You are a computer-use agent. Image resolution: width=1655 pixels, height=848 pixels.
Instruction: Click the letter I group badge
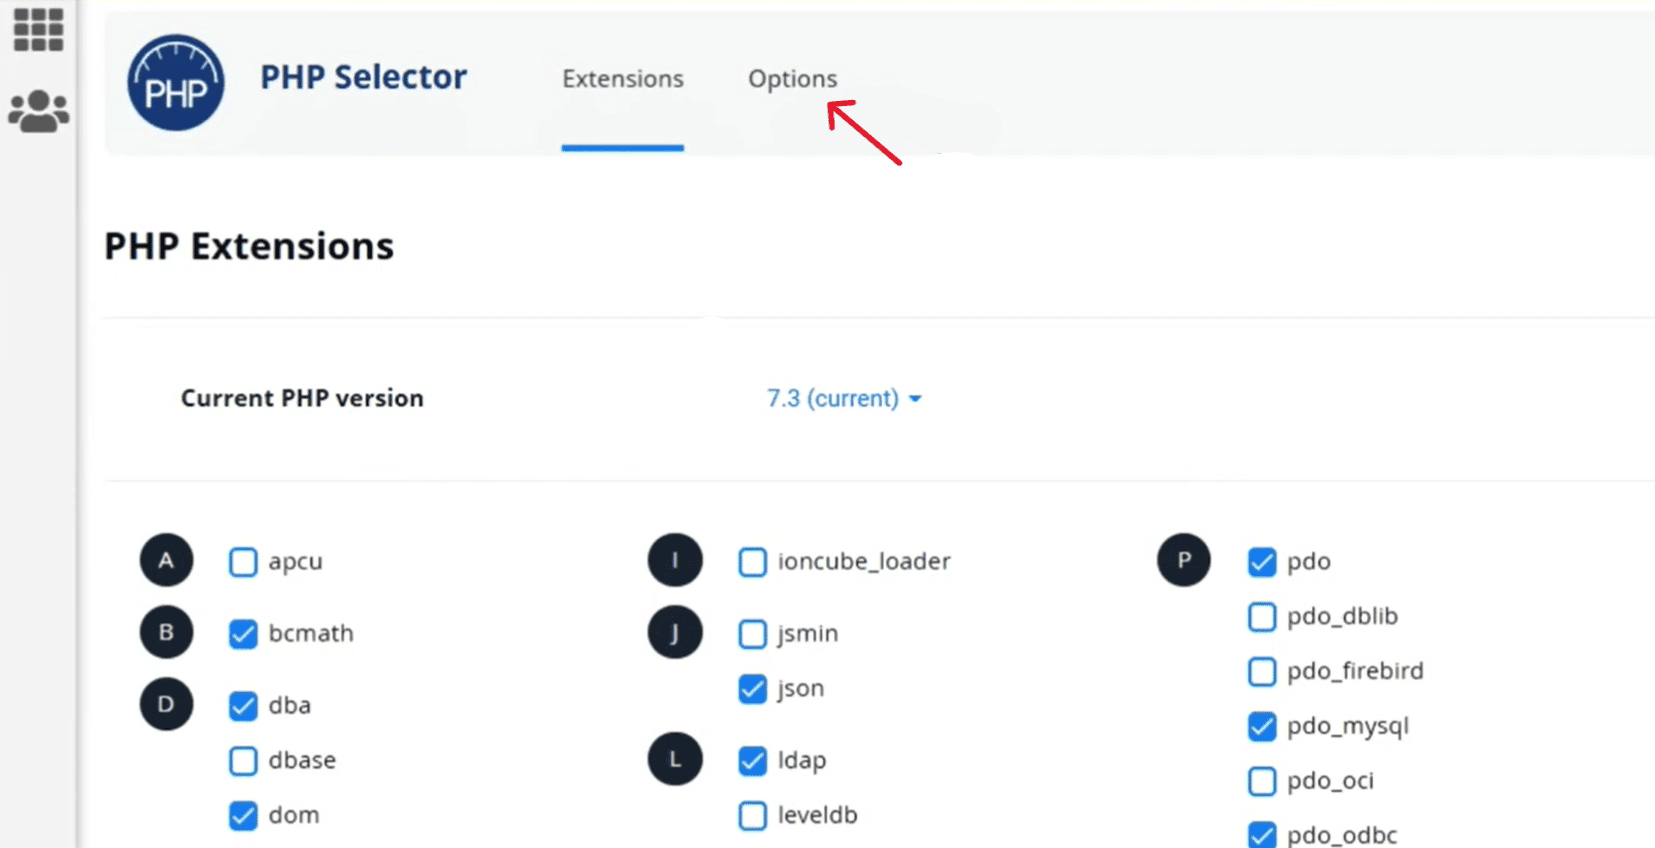[x=675, y=561]
